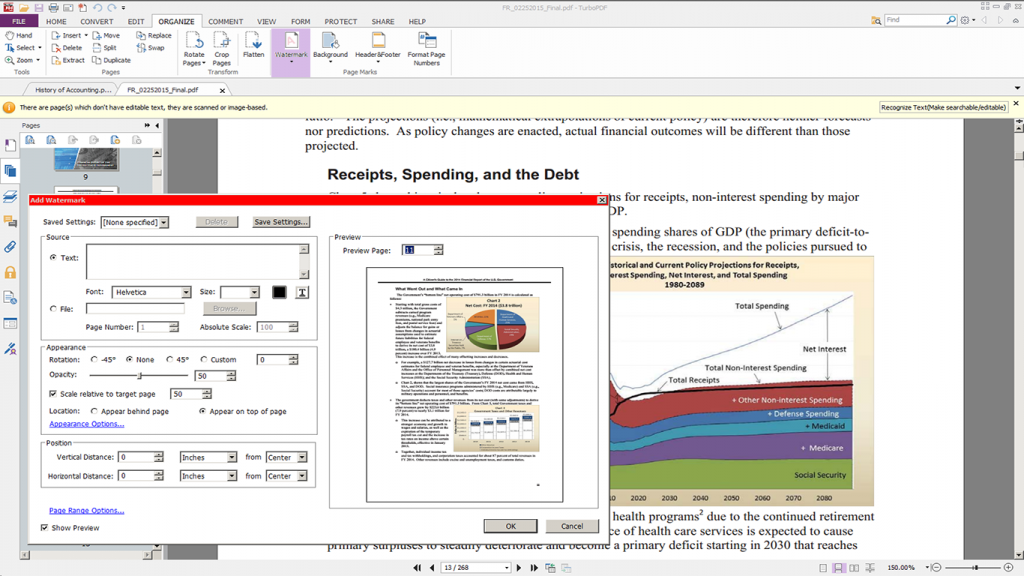Choose None rotation option
Image resolution: width=1024 pixels, height=576 pixels.
coord(129,360)
